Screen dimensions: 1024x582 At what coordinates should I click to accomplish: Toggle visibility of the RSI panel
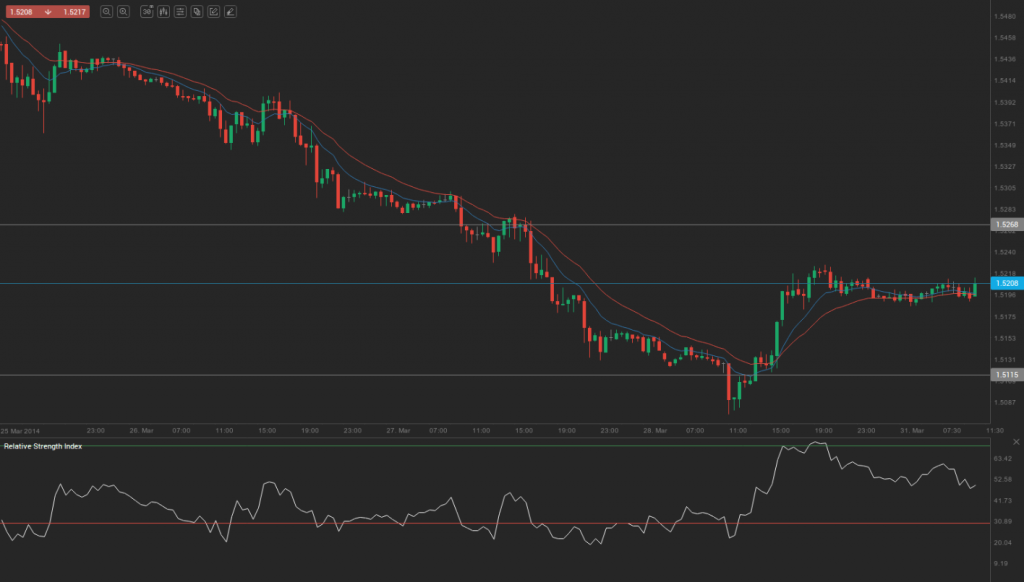1014,440
